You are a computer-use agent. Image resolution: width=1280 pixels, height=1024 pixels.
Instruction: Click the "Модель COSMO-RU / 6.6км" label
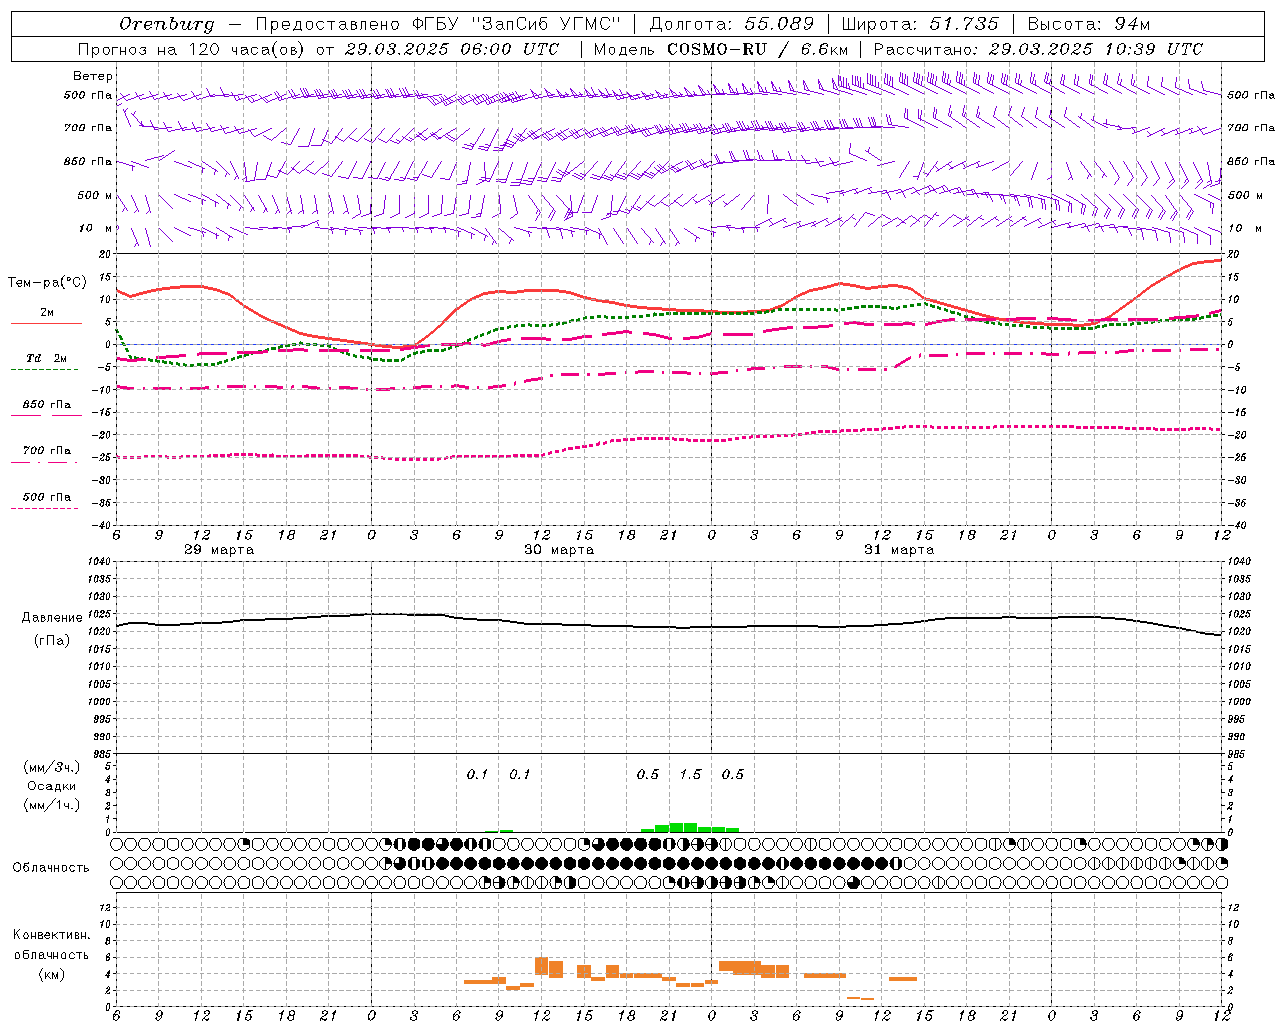click(721, 49)
